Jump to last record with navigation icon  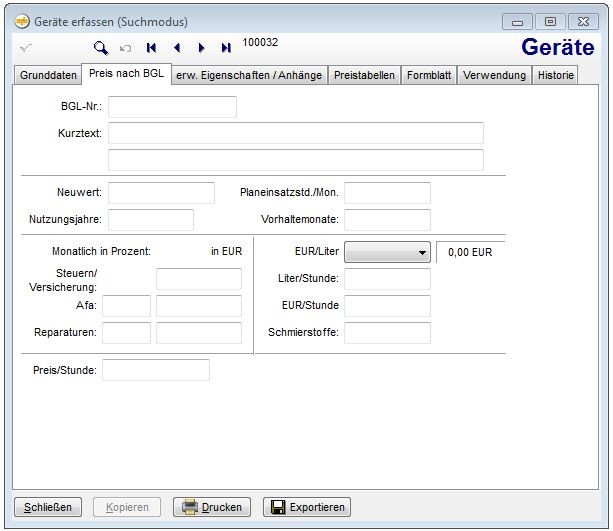point(226,47)
